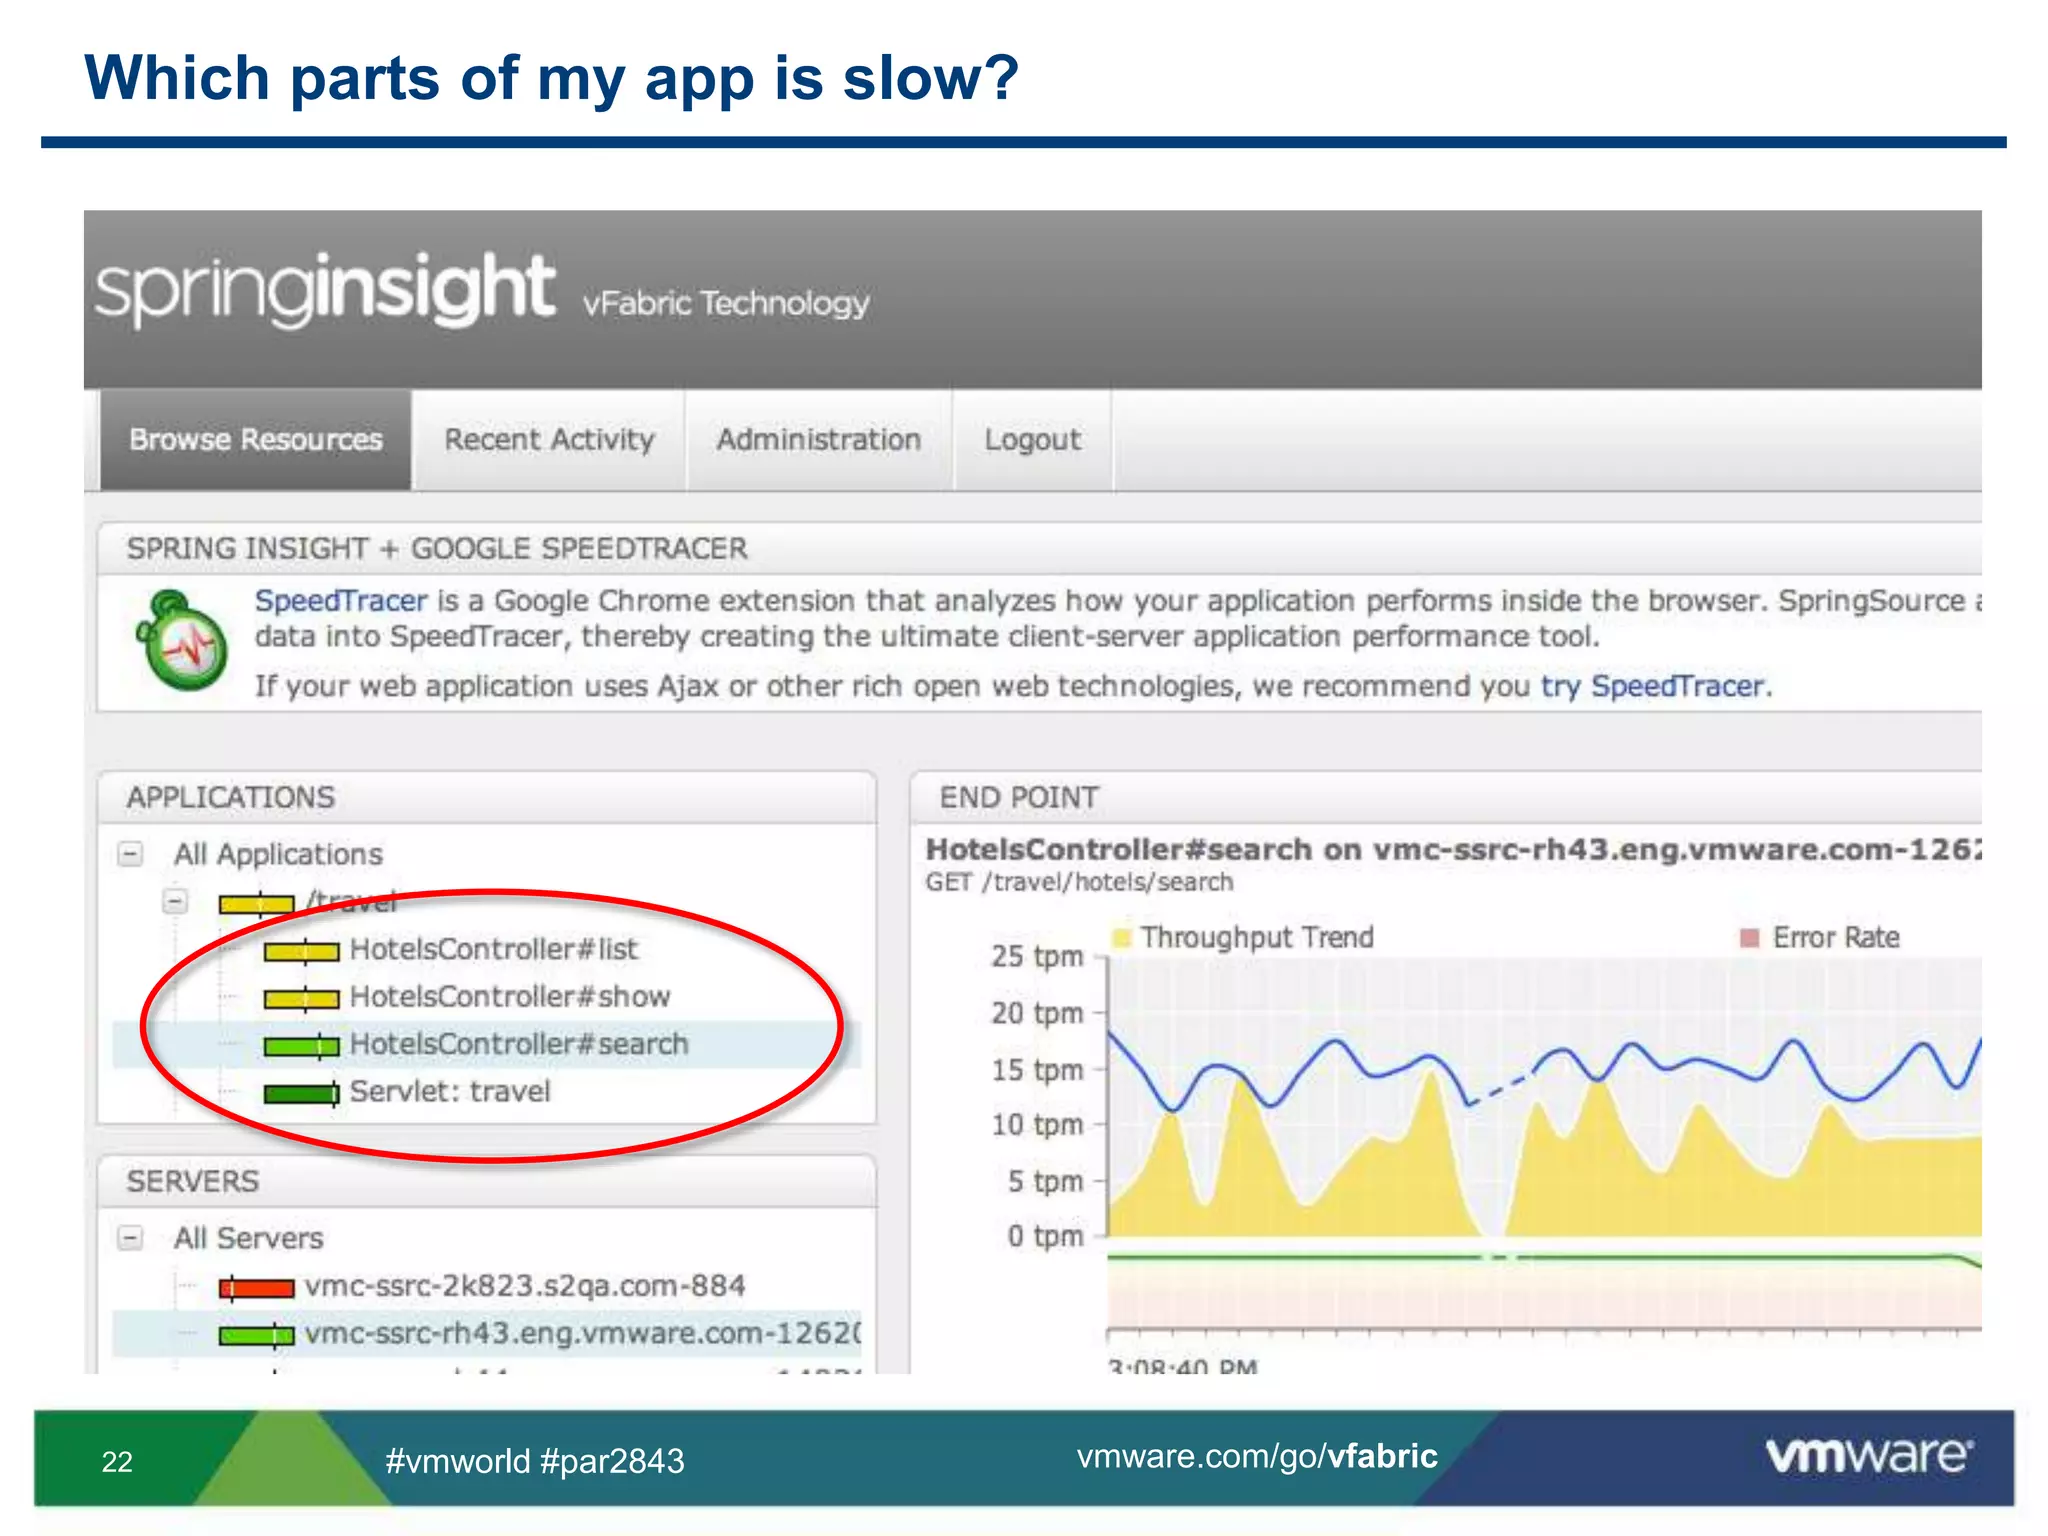This screenshot has width=2048, height=1536.
Task: Open the try SpeedTracer link
Action: tap(1655, 686)
